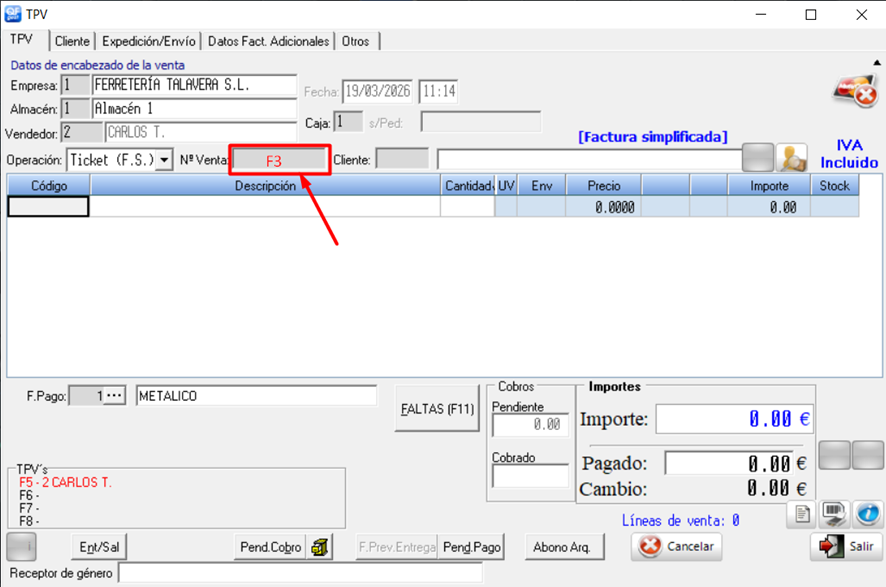The height and width of the screenshot is (587, 886).
Task: Click the computer terminal icon
Action: point(834,514)
